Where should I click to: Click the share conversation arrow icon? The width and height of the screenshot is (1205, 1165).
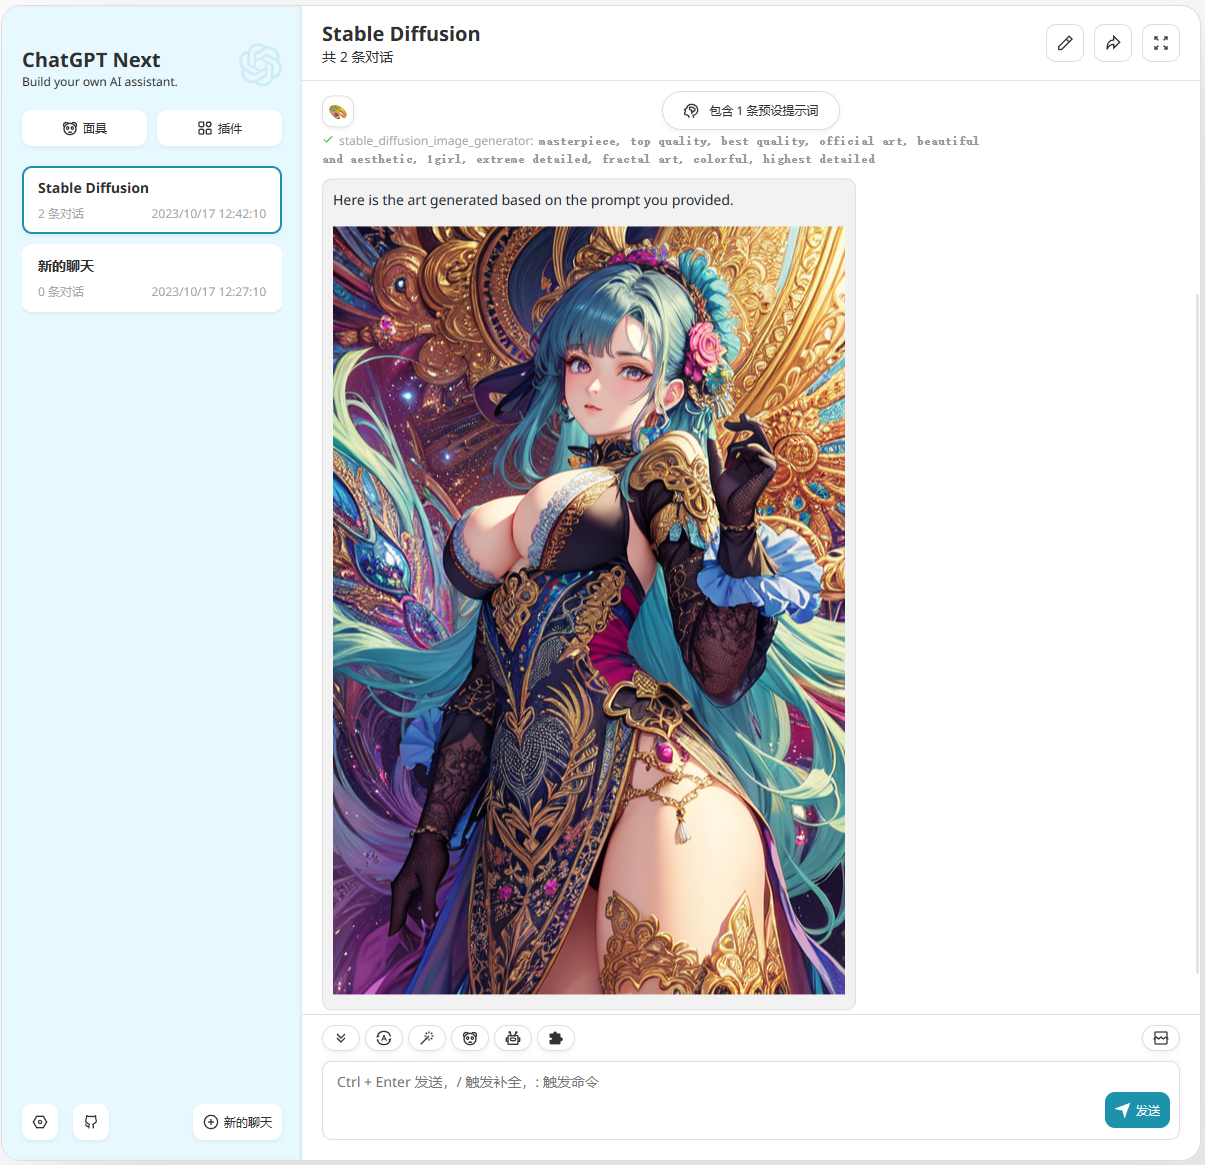point(1112,43)
